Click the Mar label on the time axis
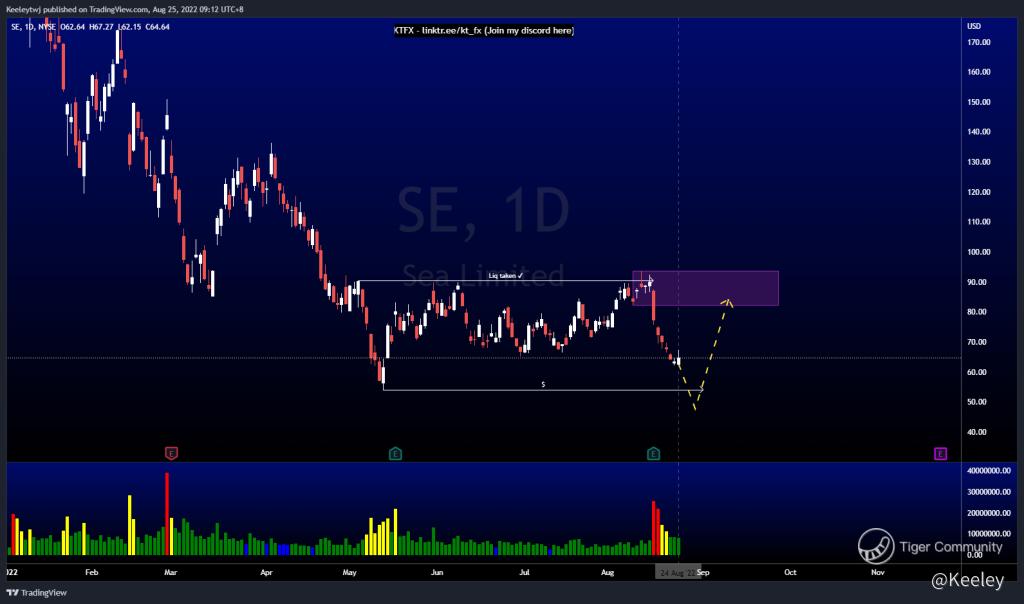1024x604 pixels. click(170, 573)
